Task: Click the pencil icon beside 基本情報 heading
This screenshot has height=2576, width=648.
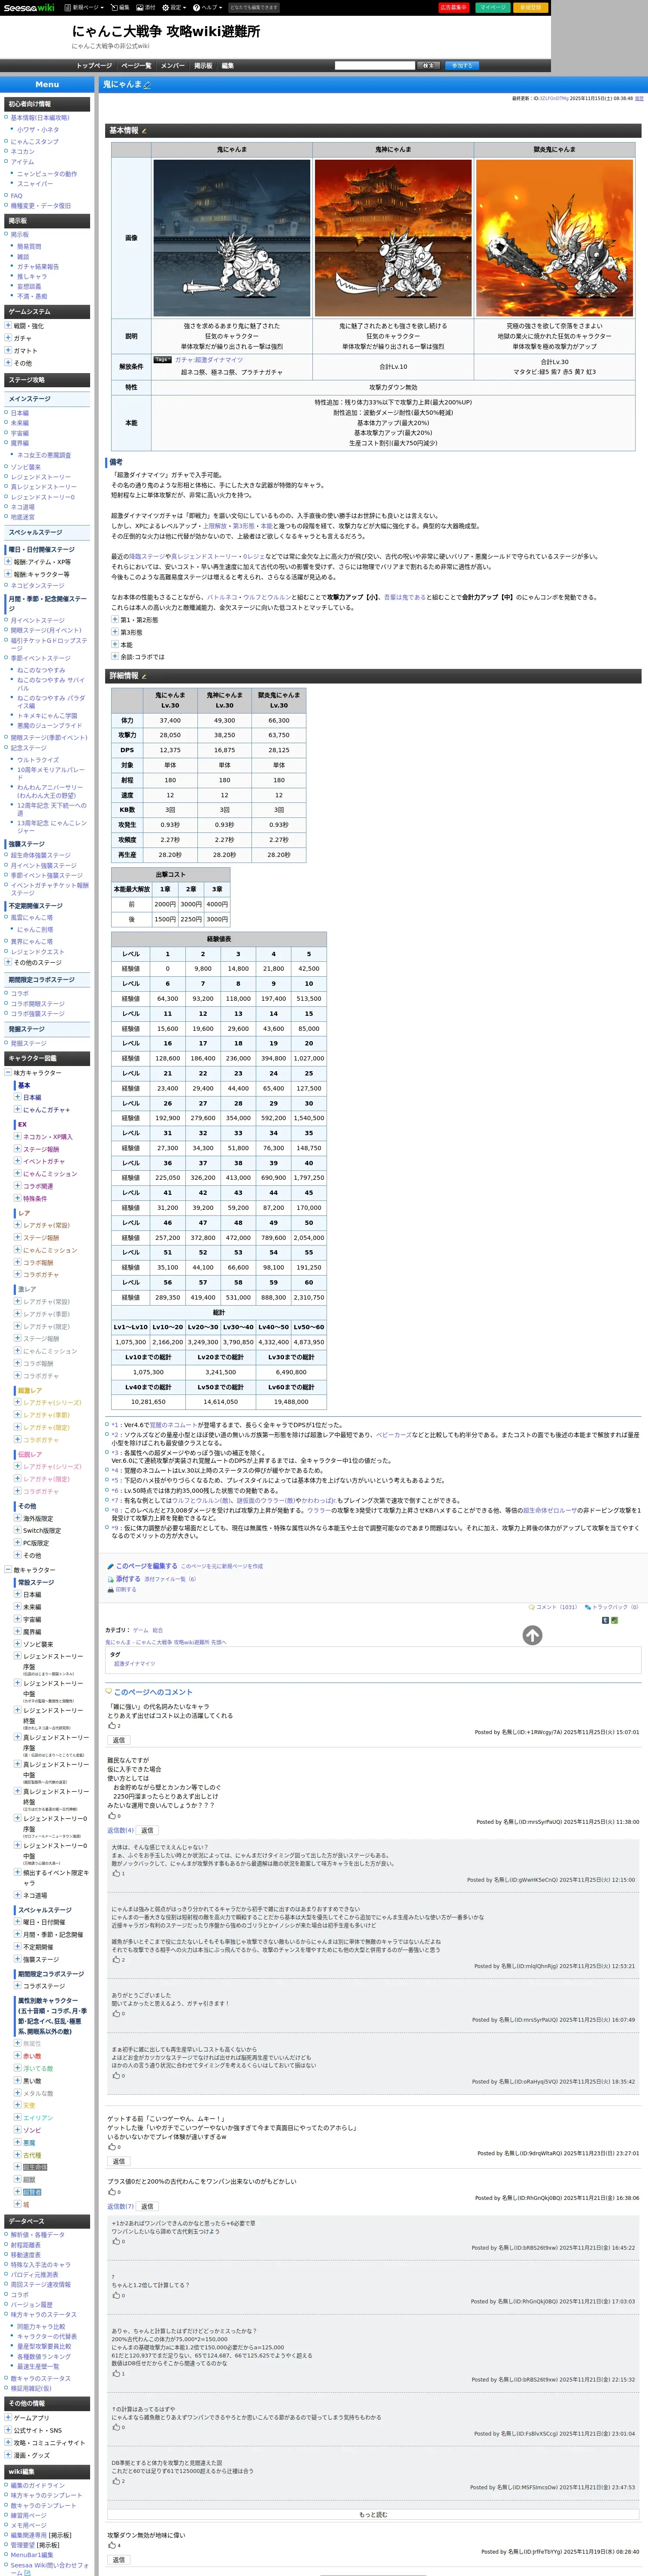Action: click(144, 131)
